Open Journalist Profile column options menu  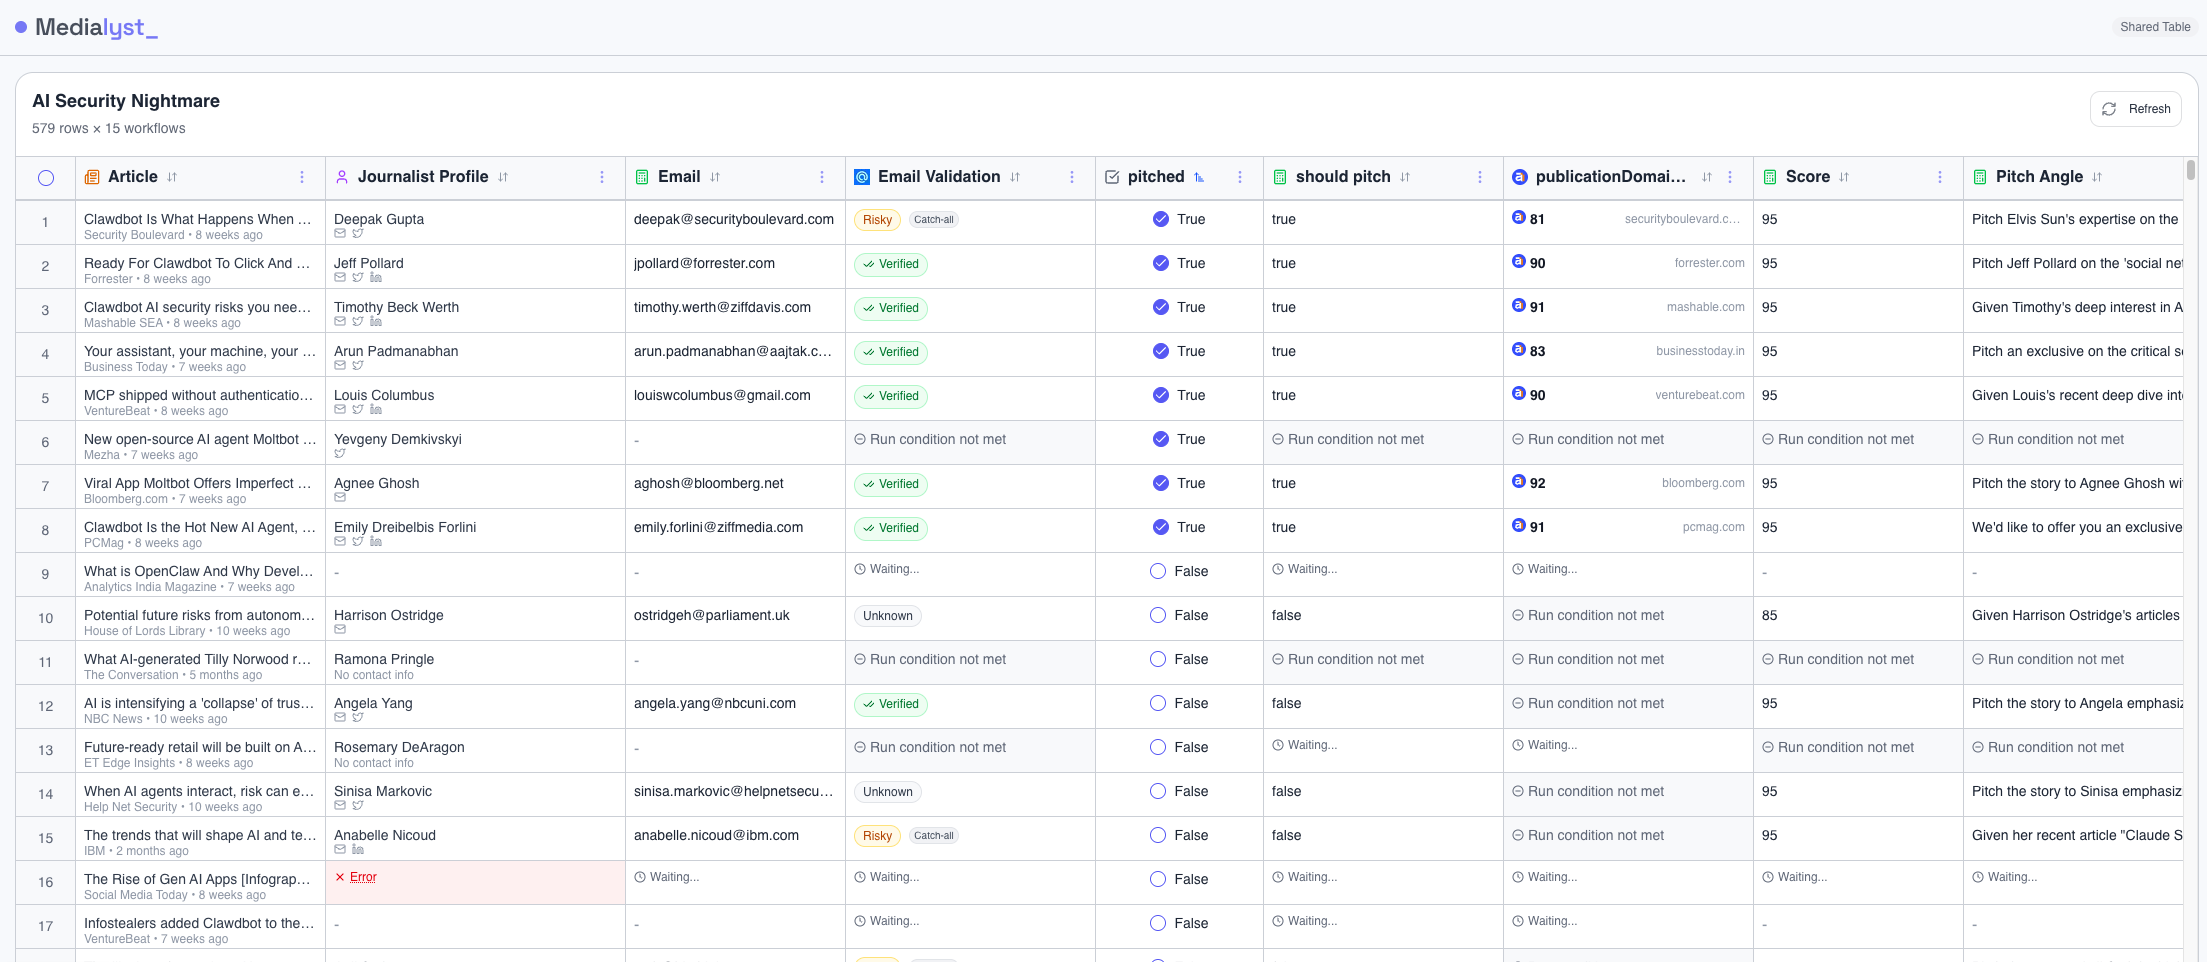(x=602, y=177)
